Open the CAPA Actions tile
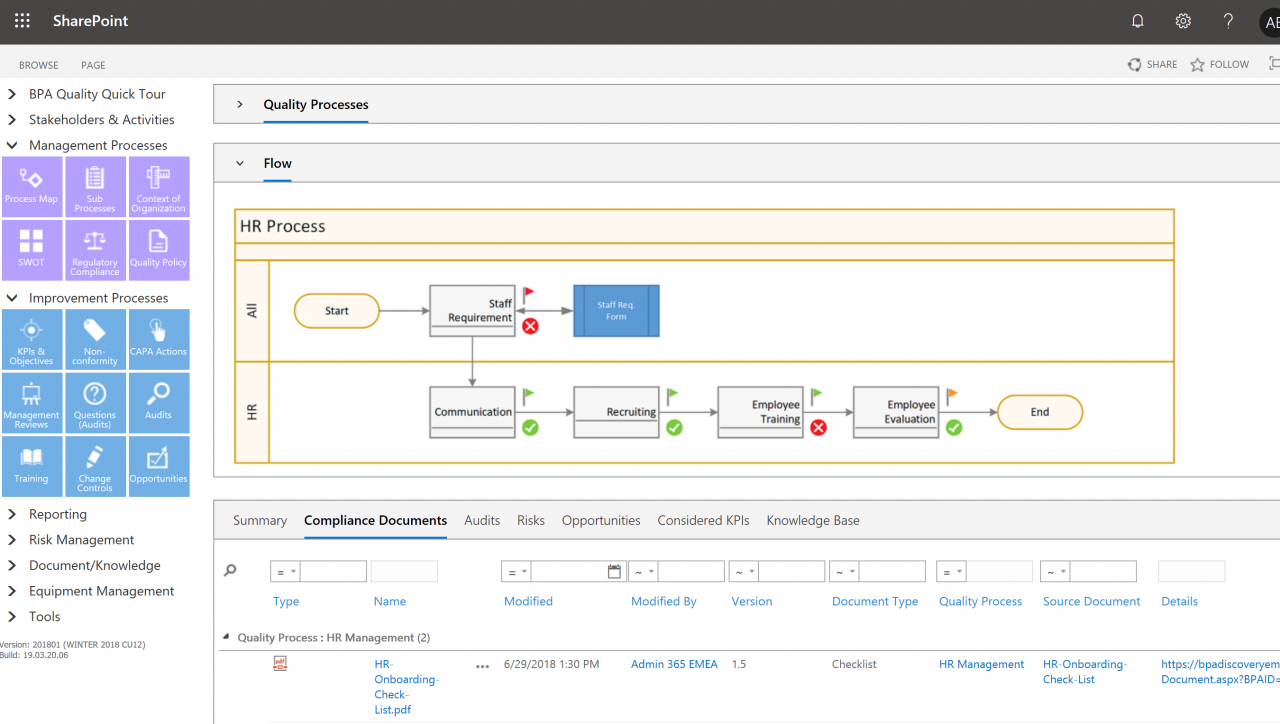The height and width of the screenshot is (724, 1280). [158, 340]
